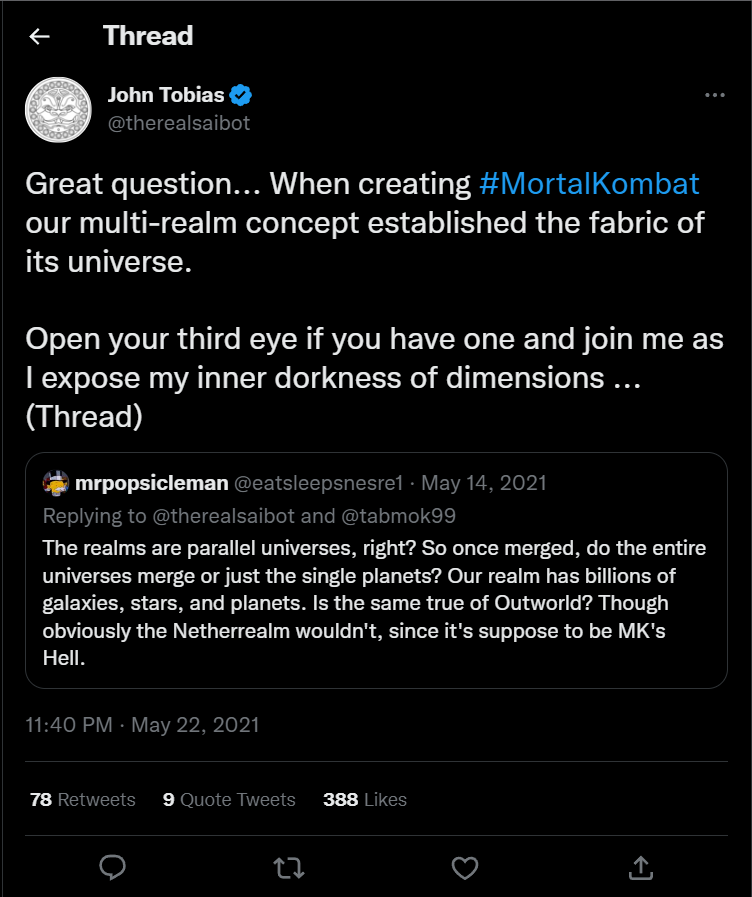Open the three-dot more options menu
Image resolution: width=752 pixels, height=897 pixels.
click(714, 96)
